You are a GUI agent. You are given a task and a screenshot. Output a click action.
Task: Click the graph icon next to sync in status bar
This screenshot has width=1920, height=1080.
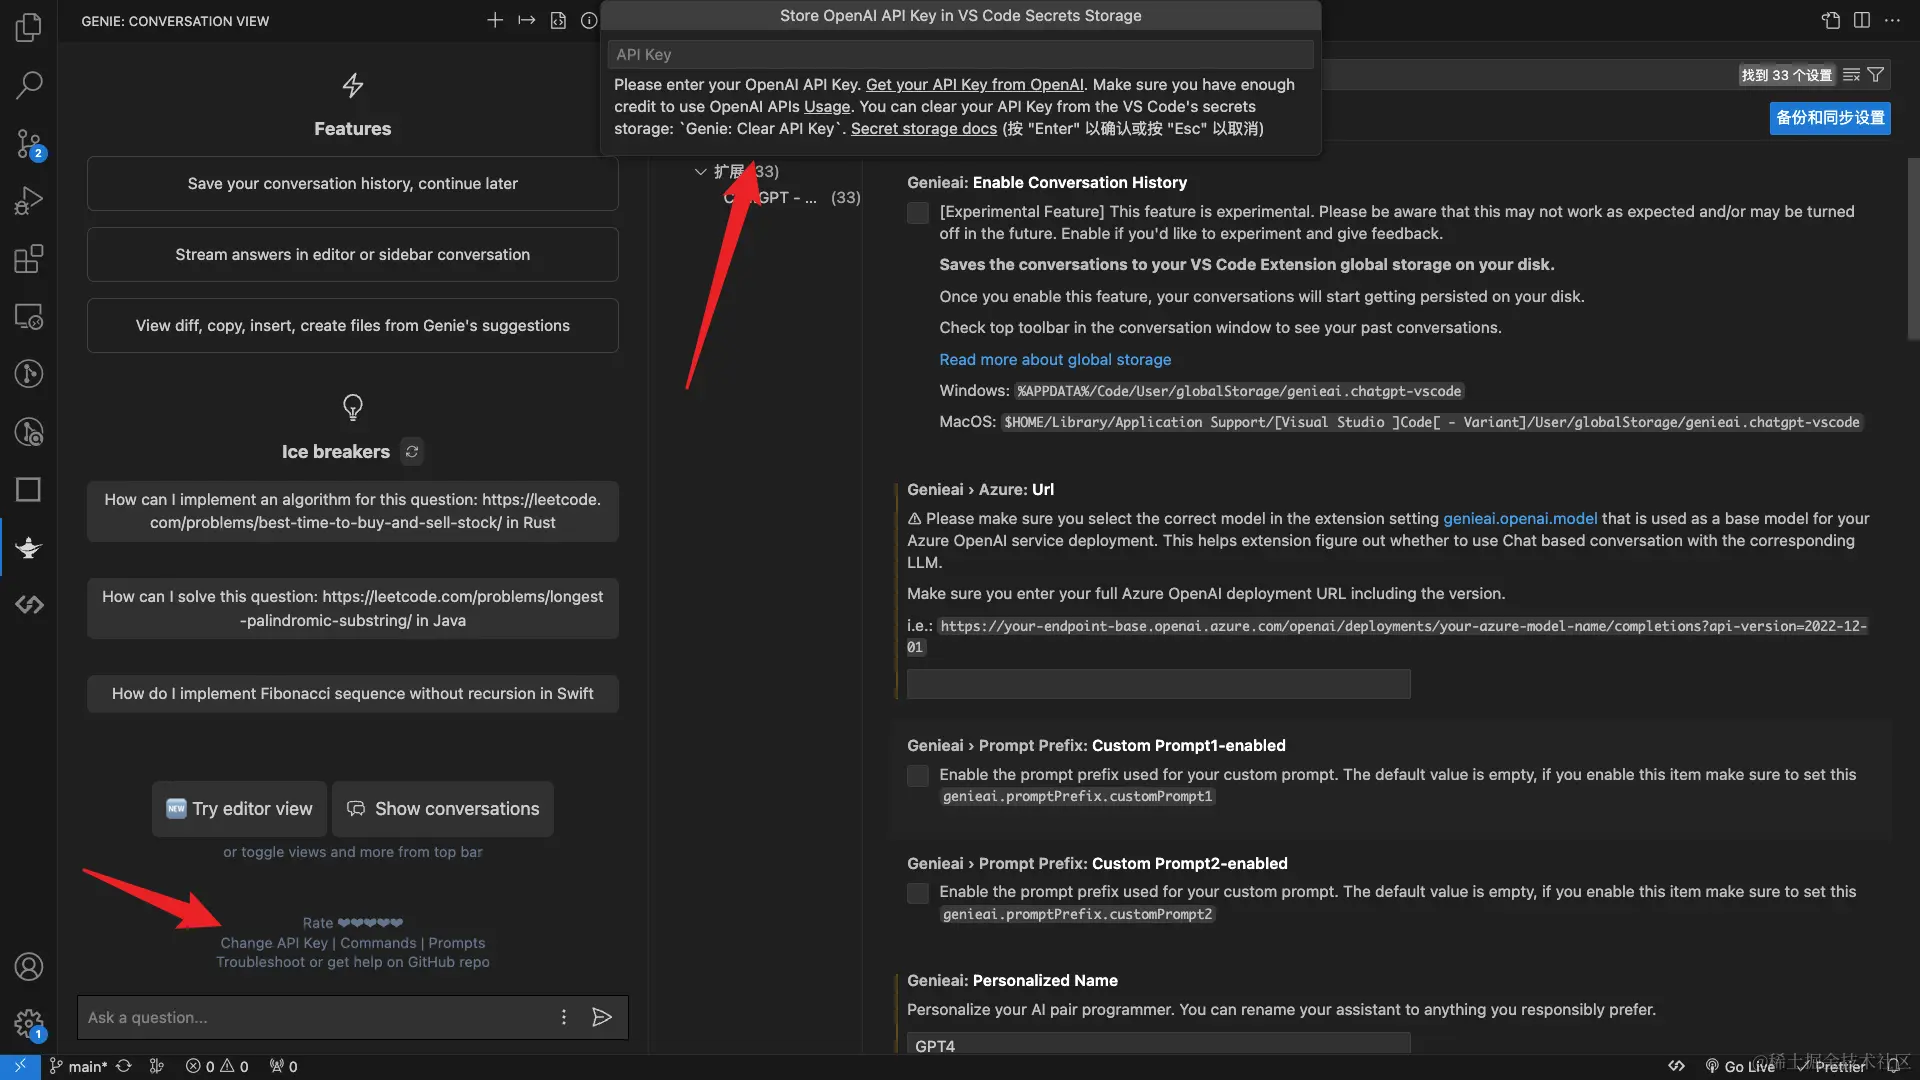coord(157,1066)
